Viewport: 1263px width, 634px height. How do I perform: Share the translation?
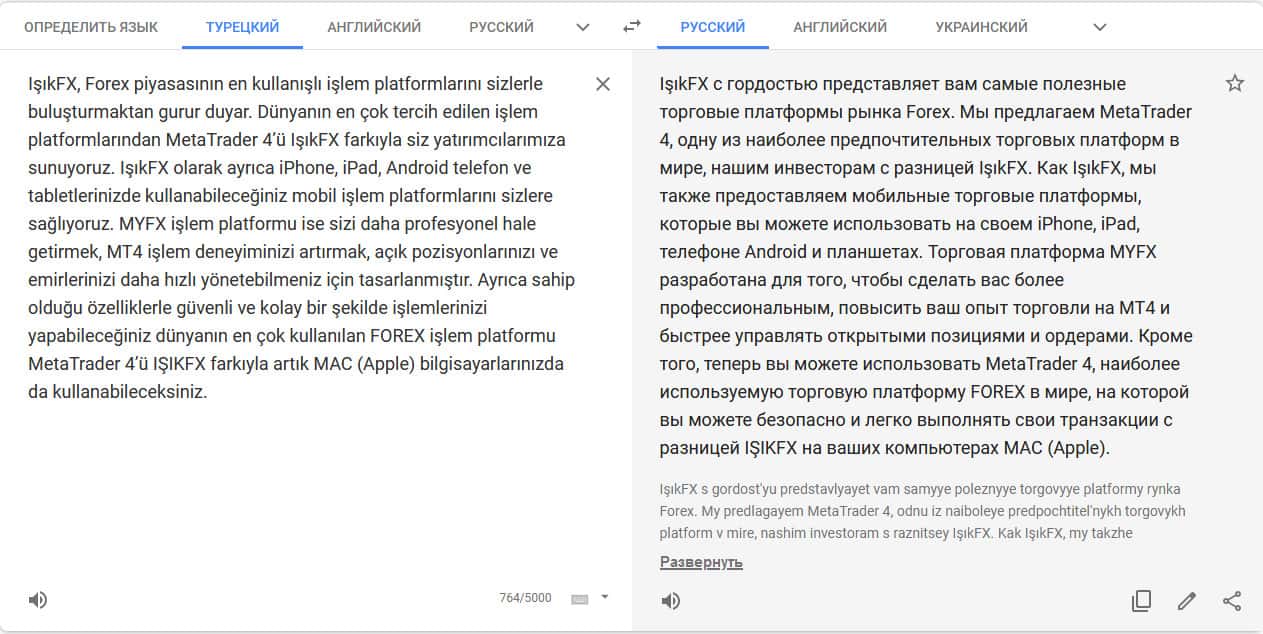coord(1232,600)
